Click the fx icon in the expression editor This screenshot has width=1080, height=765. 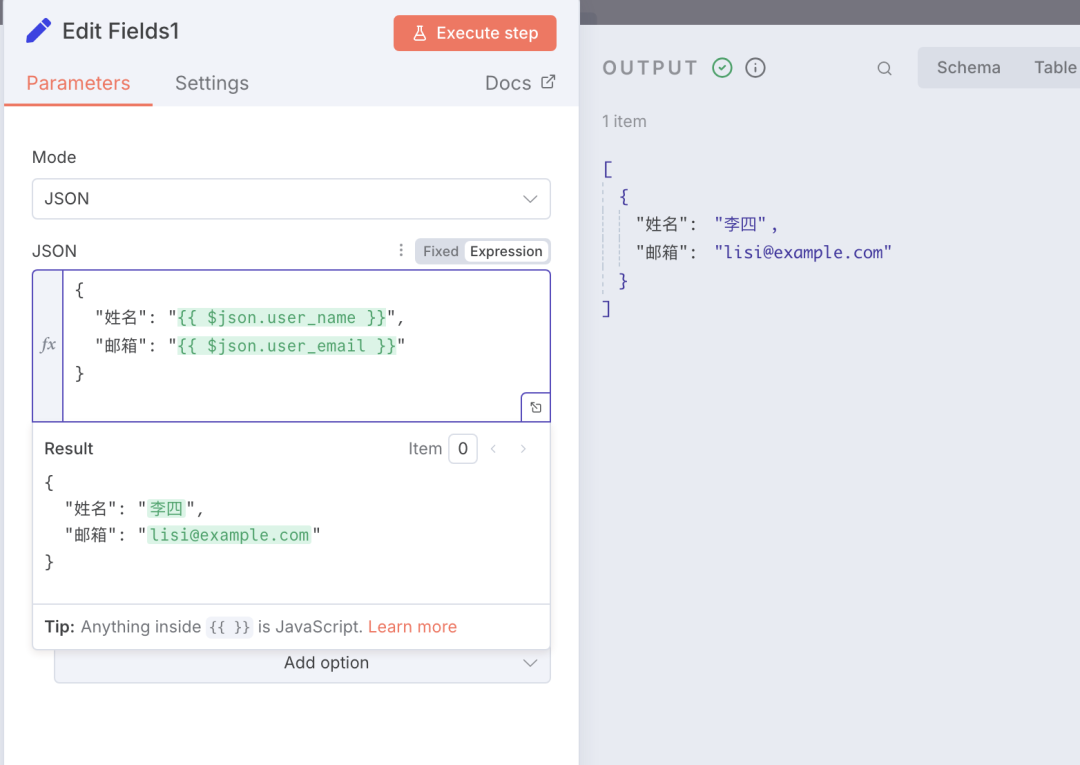(48, 345)
